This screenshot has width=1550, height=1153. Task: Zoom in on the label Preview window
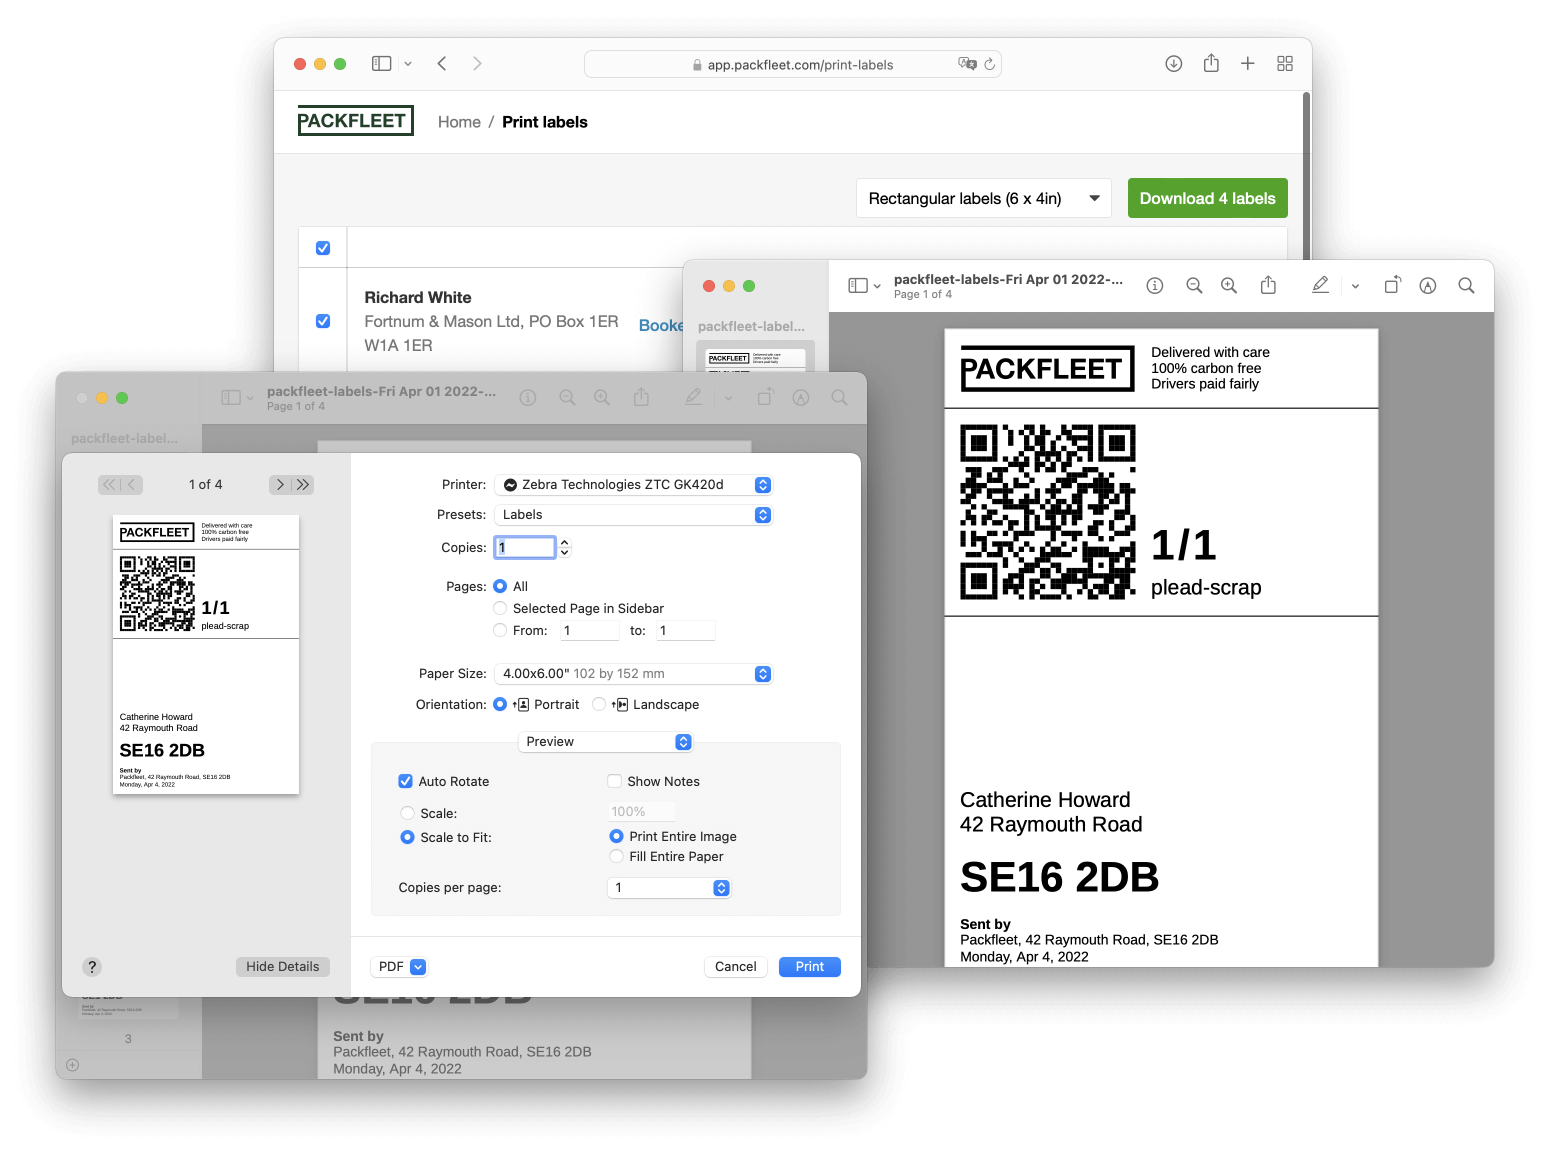[x=1229, y=286]
